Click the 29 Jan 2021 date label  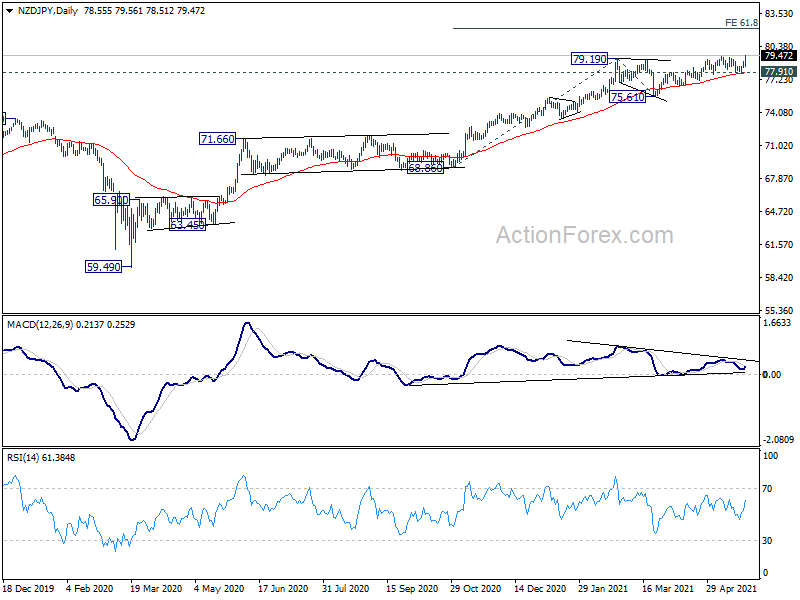(x=603, y=588)
